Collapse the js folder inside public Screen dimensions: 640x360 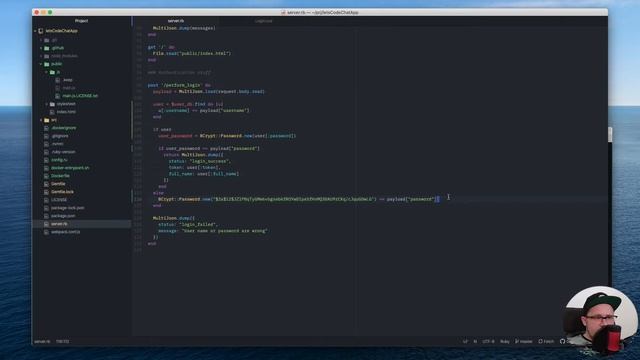point(47,72)
